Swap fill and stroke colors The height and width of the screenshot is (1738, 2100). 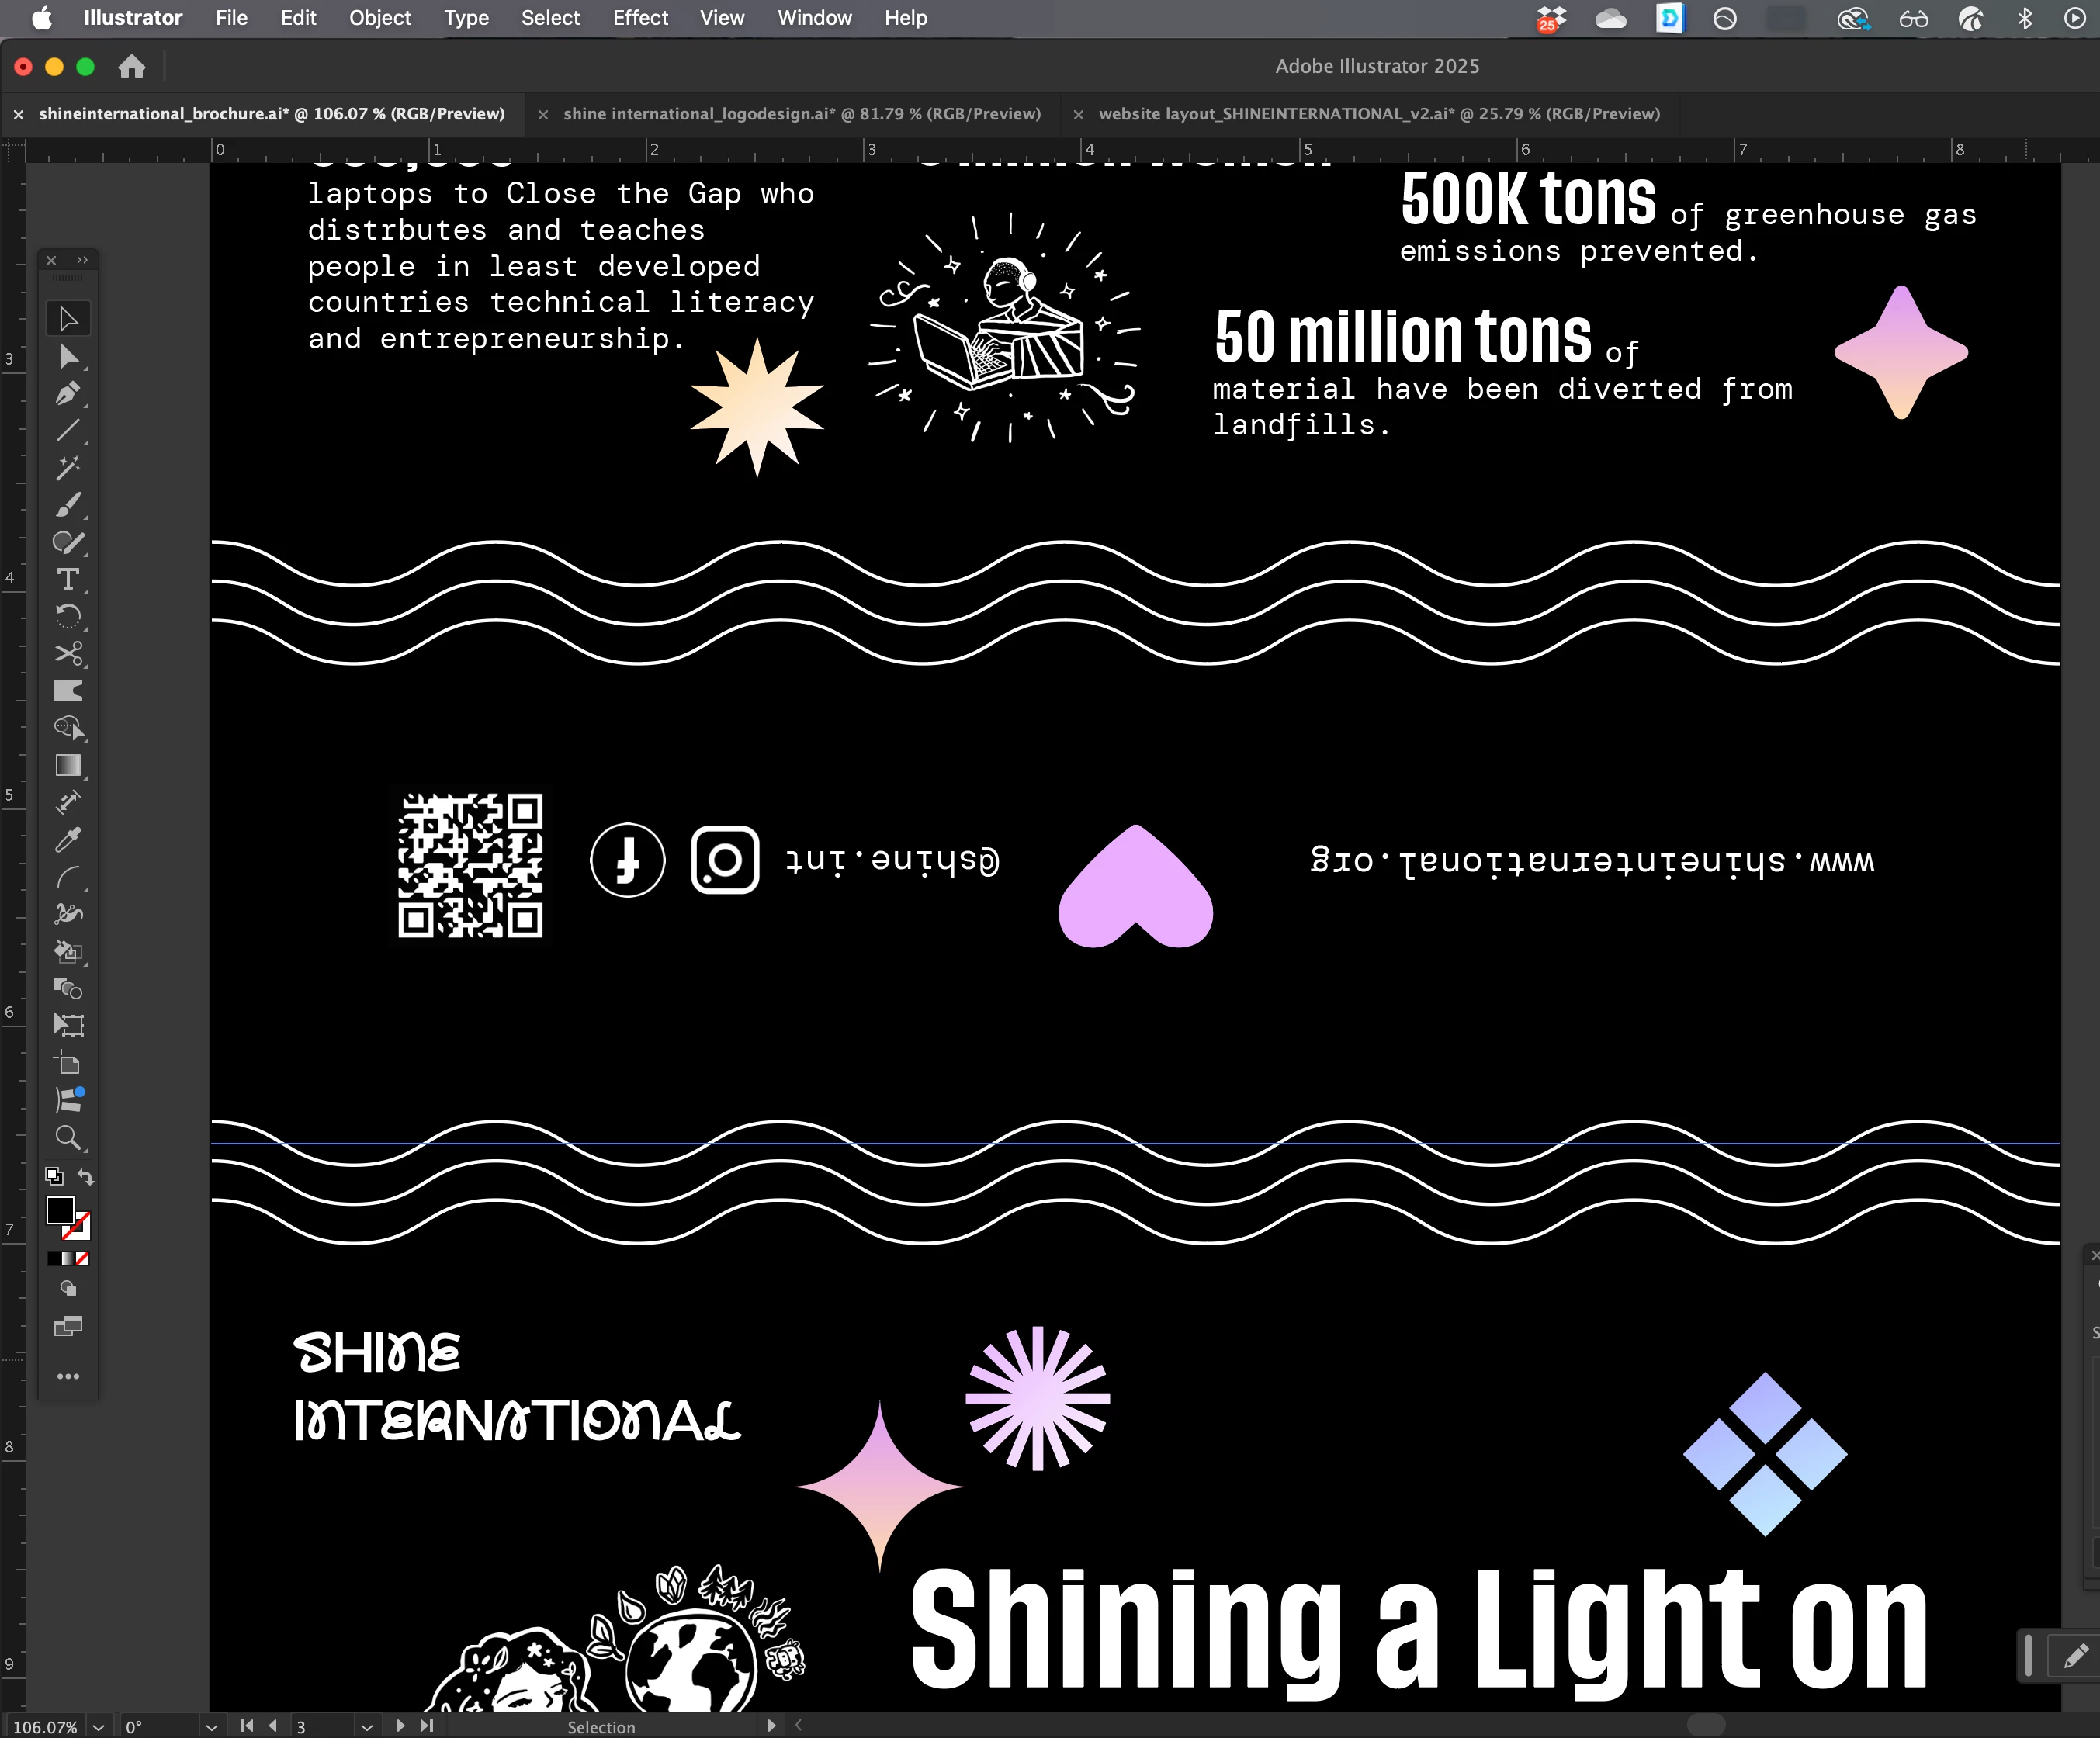pos(86,1177)
